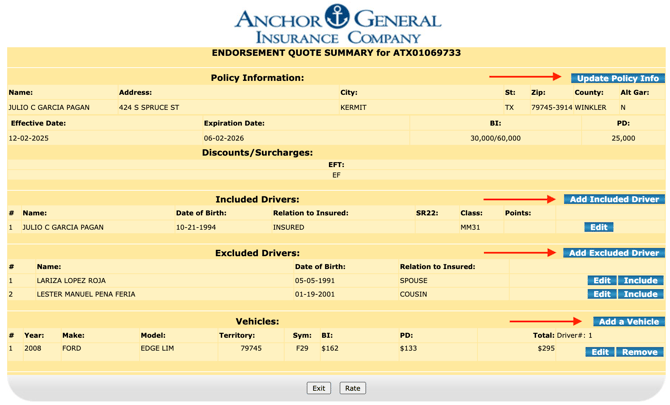Click the Rate button
This screenshot has width=670, height=405.
click(x=353, y=388)
